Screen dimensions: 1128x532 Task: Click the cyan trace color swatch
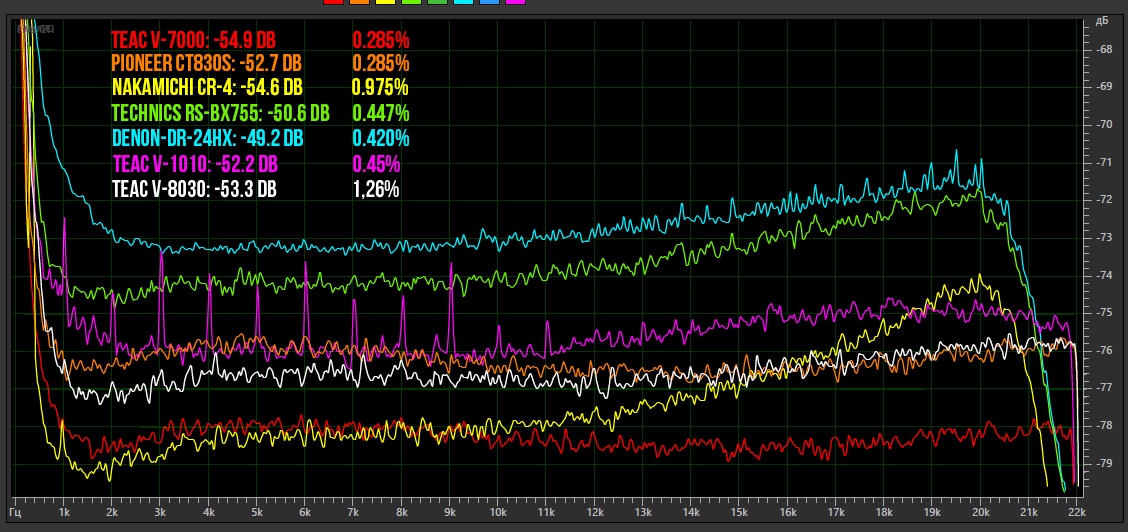click(x=463, y=2)
